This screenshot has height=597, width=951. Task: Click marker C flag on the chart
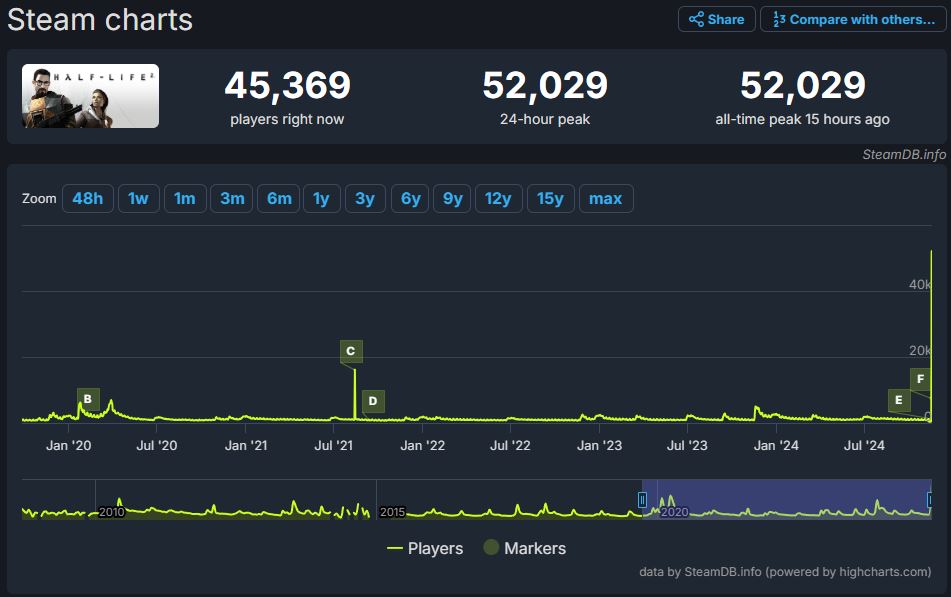point(350,351)
